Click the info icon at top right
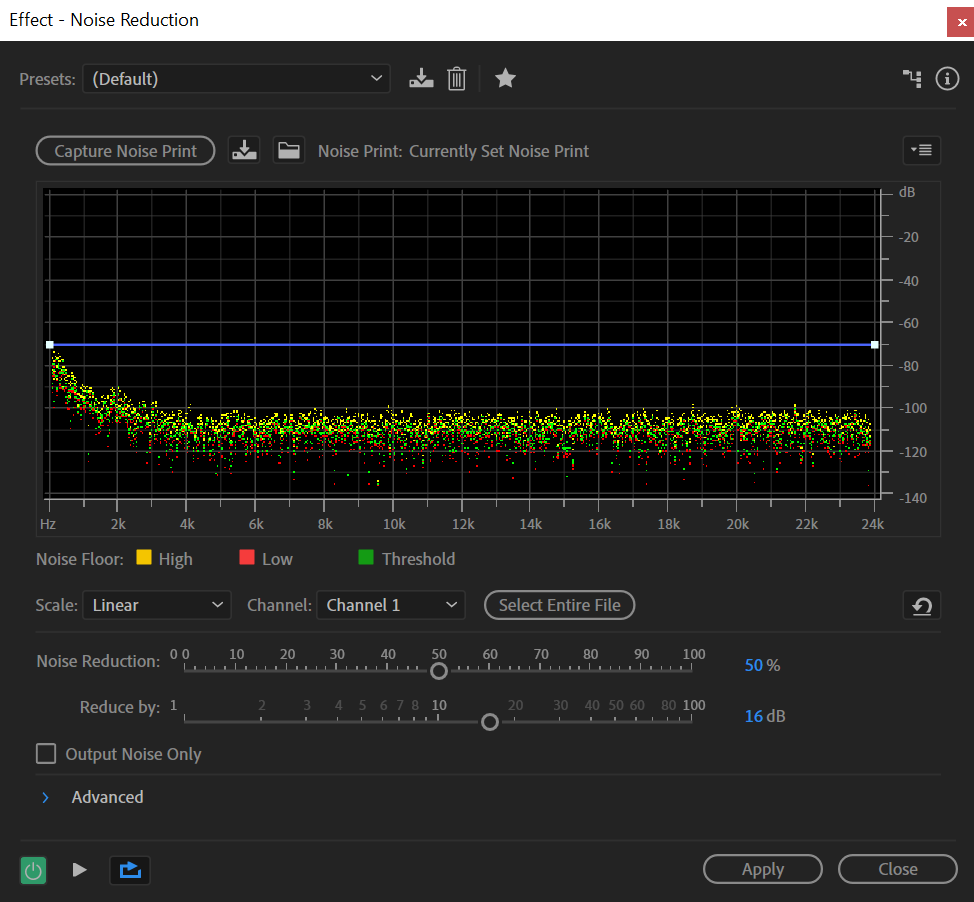Screen dimensions: 974x902 [947, 79]
